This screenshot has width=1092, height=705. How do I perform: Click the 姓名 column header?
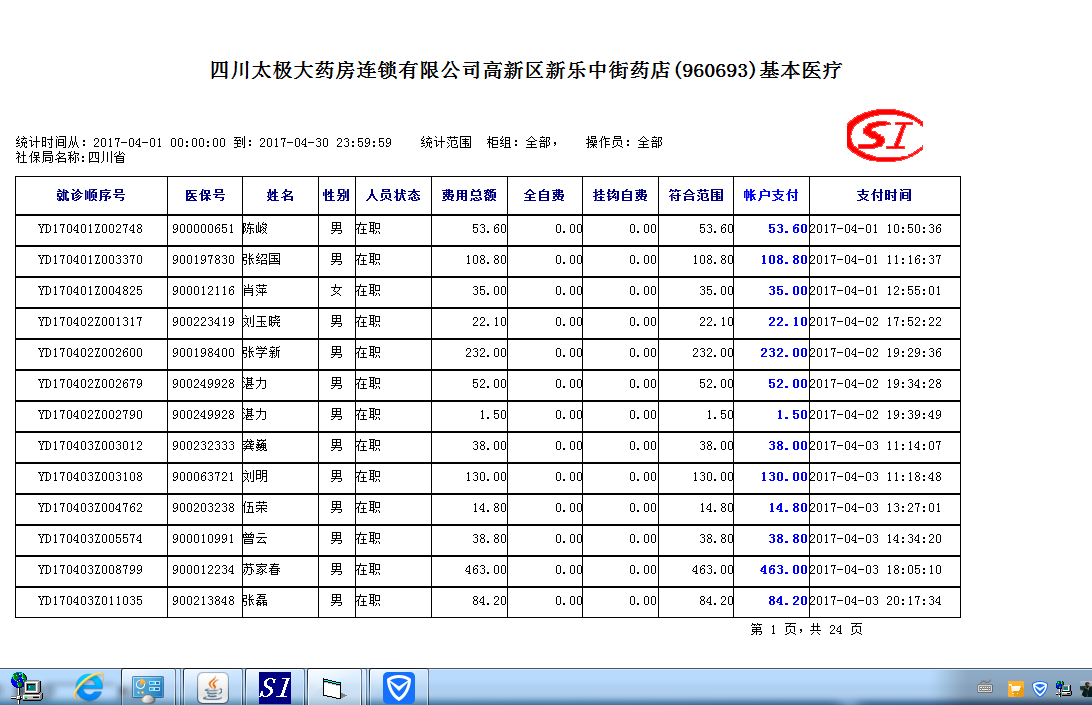[x=280, y=196]
